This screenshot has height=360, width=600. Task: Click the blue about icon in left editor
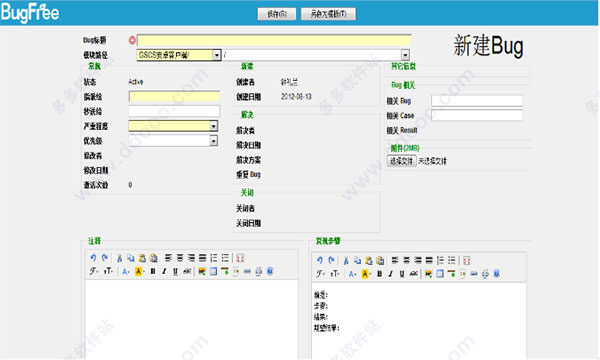[x=270, y=271]
